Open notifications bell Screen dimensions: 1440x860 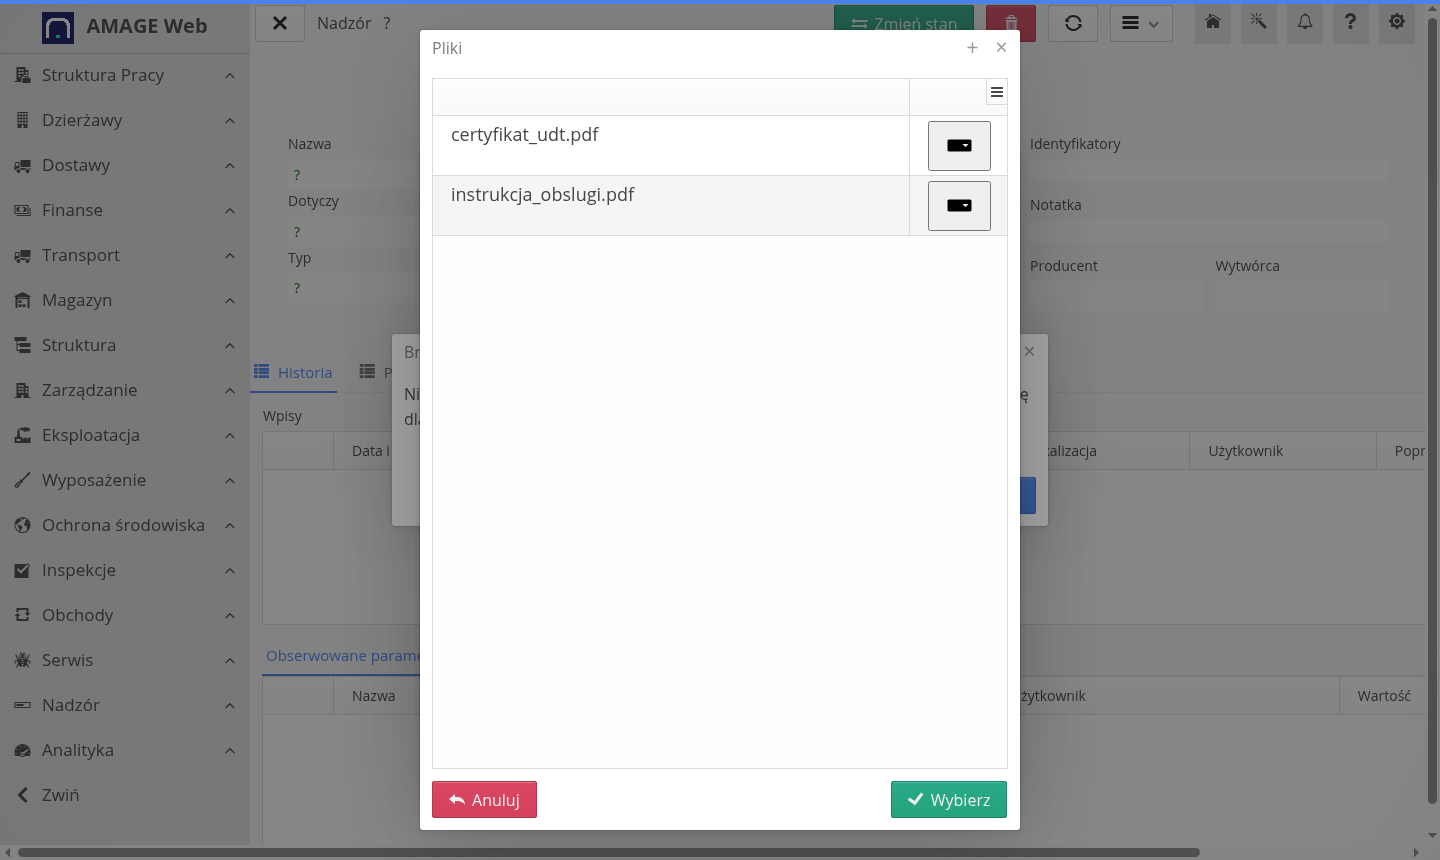1305,22
